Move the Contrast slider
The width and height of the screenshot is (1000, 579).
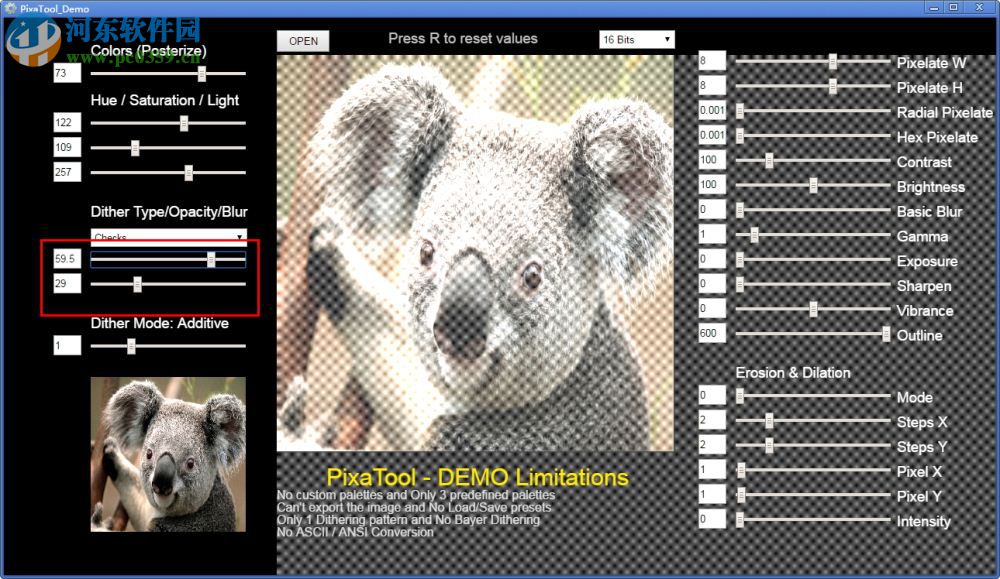pyautogui.click(x=768, y=160)
